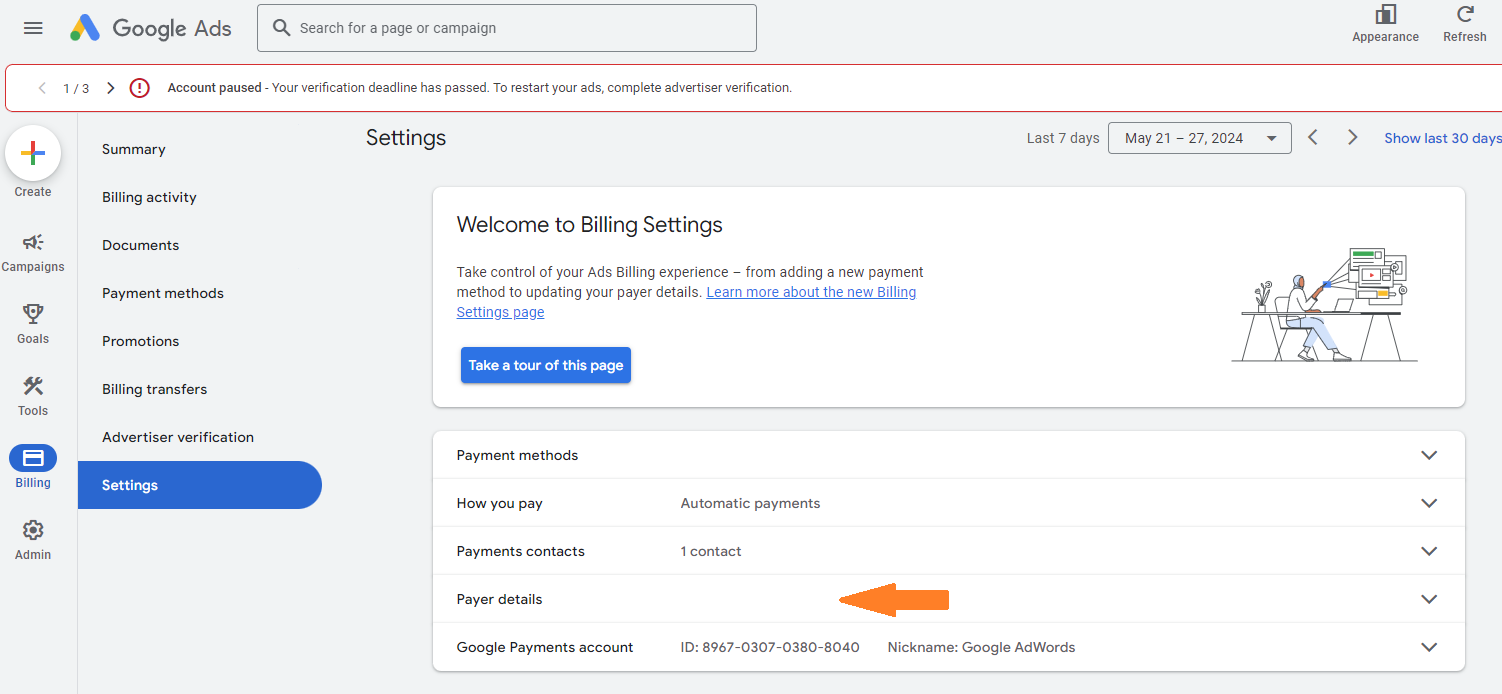Open Learn more about Billing Settings link
This screenshot has width=1502, height=694.
tap(686, 302)
